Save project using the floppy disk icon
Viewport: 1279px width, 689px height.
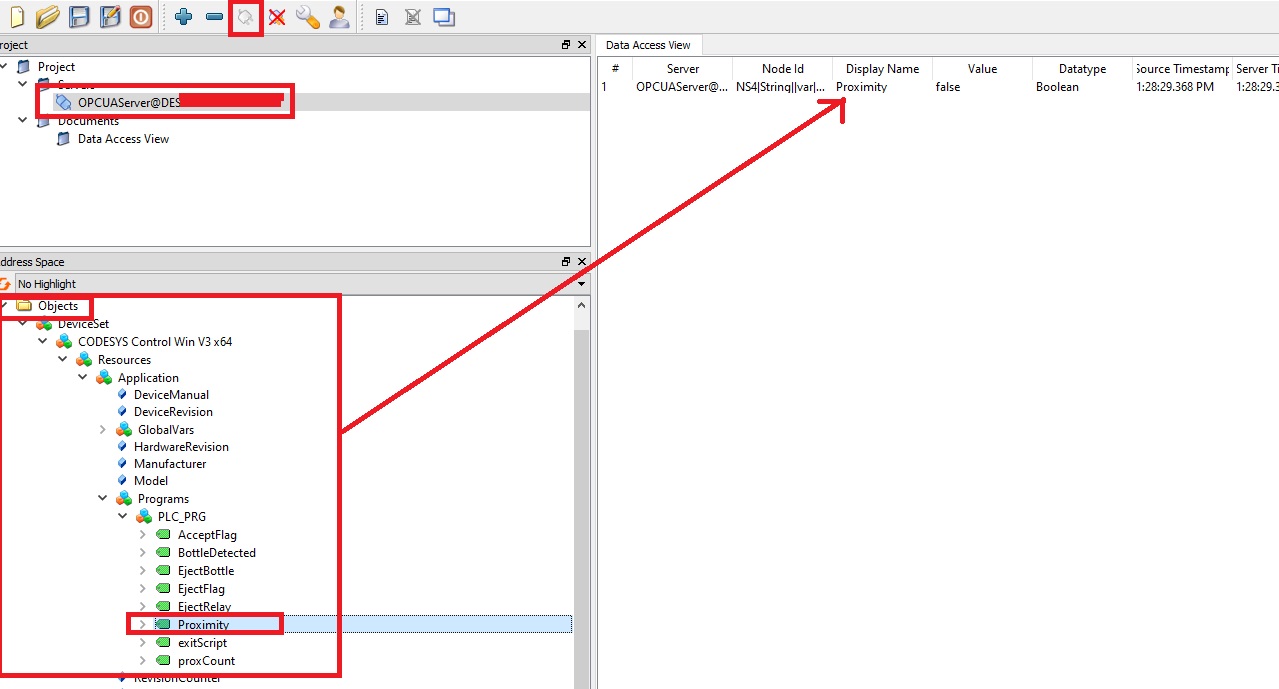[79, 17]
